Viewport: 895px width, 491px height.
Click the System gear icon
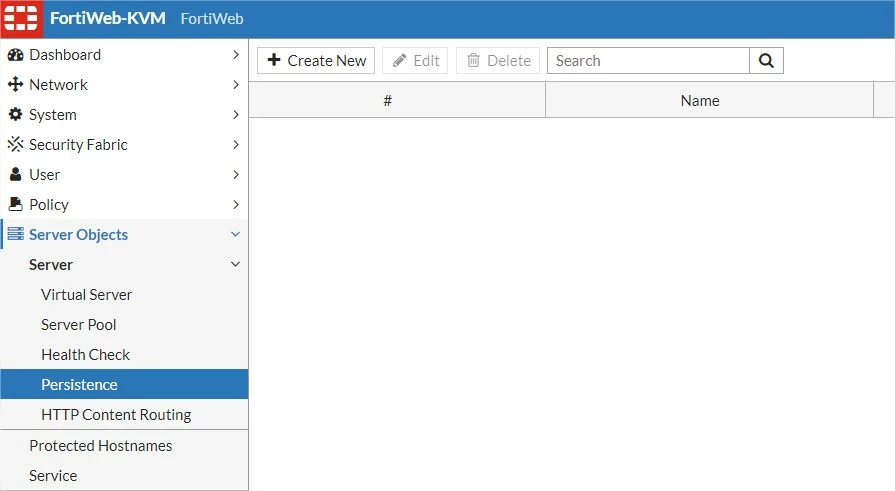coord(15,114)
